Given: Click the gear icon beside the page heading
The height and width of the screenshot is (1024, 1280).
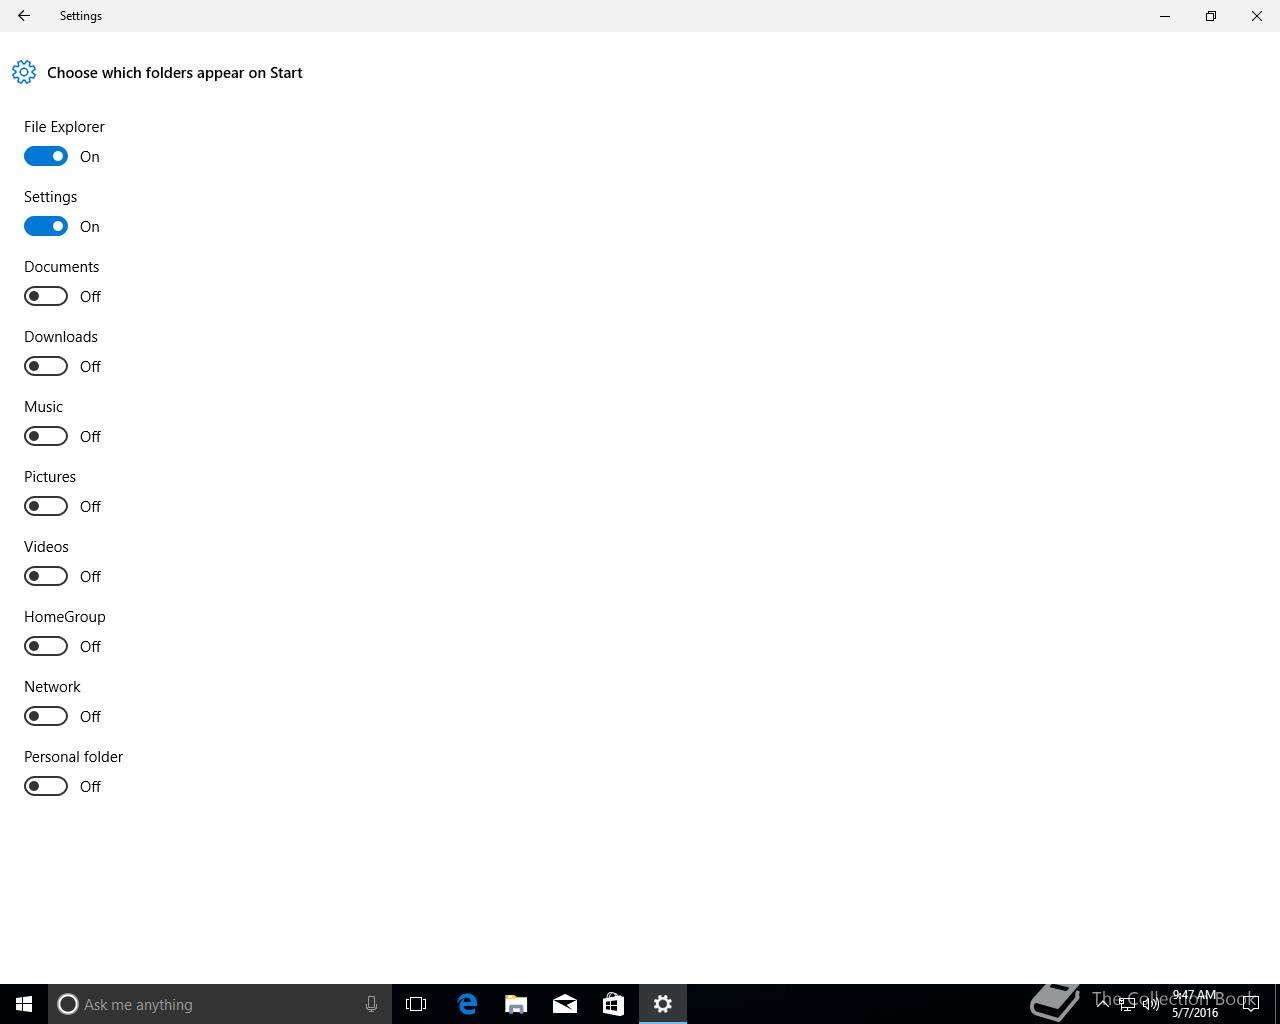Looking at the screenshot, I should click(x=24, y=72).
